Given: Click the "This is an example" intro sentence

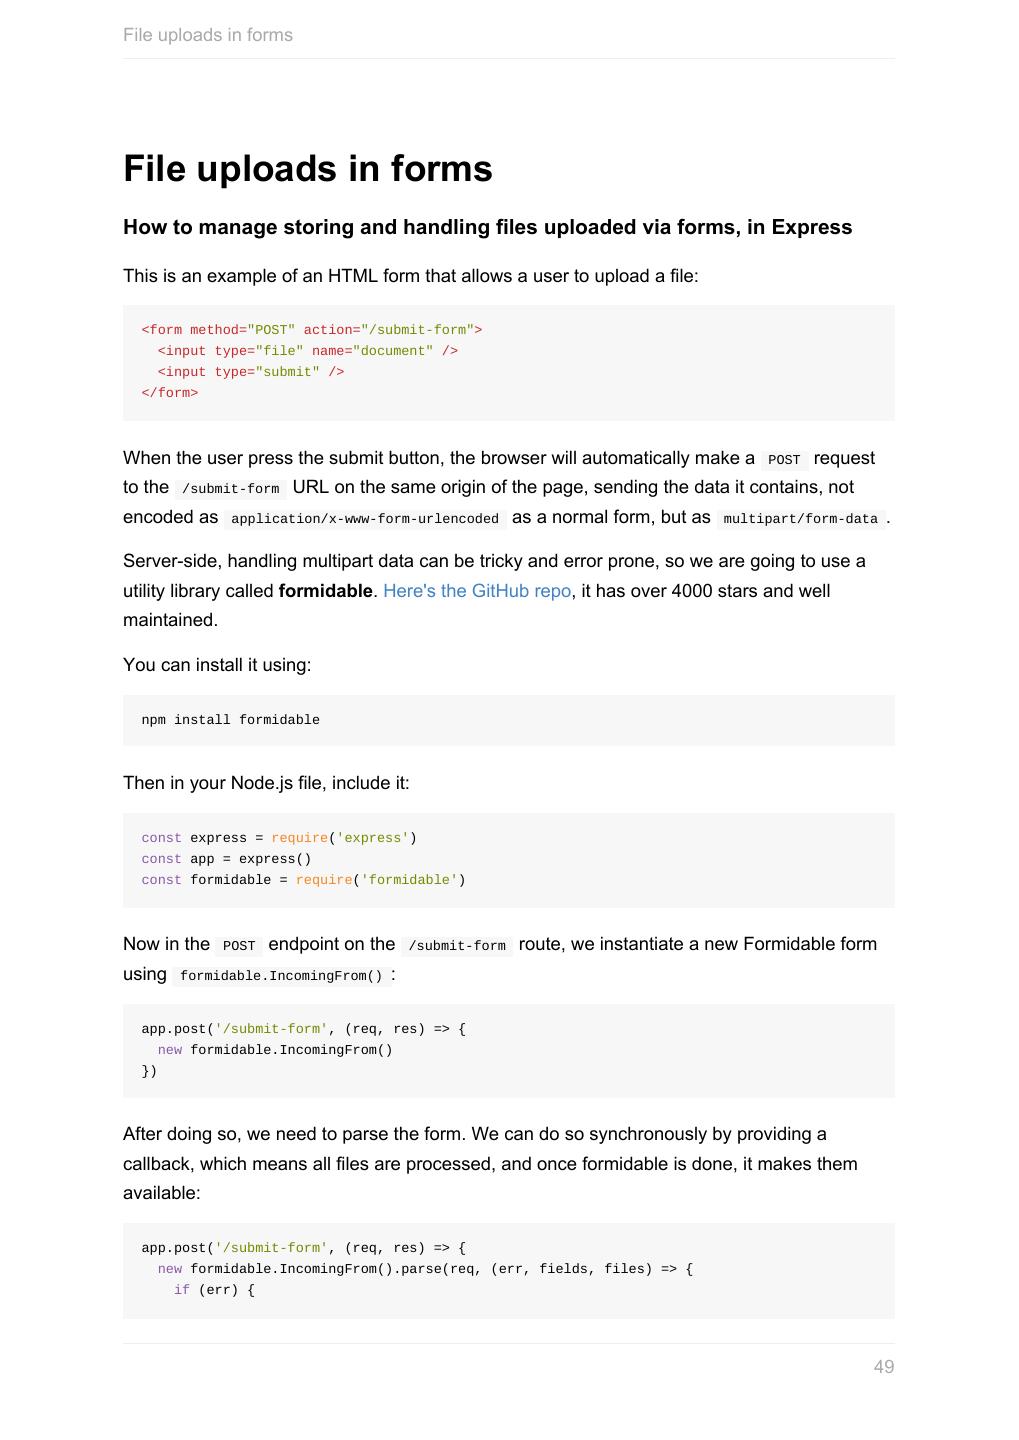Looking at the screenshot, I should (410, 276).
